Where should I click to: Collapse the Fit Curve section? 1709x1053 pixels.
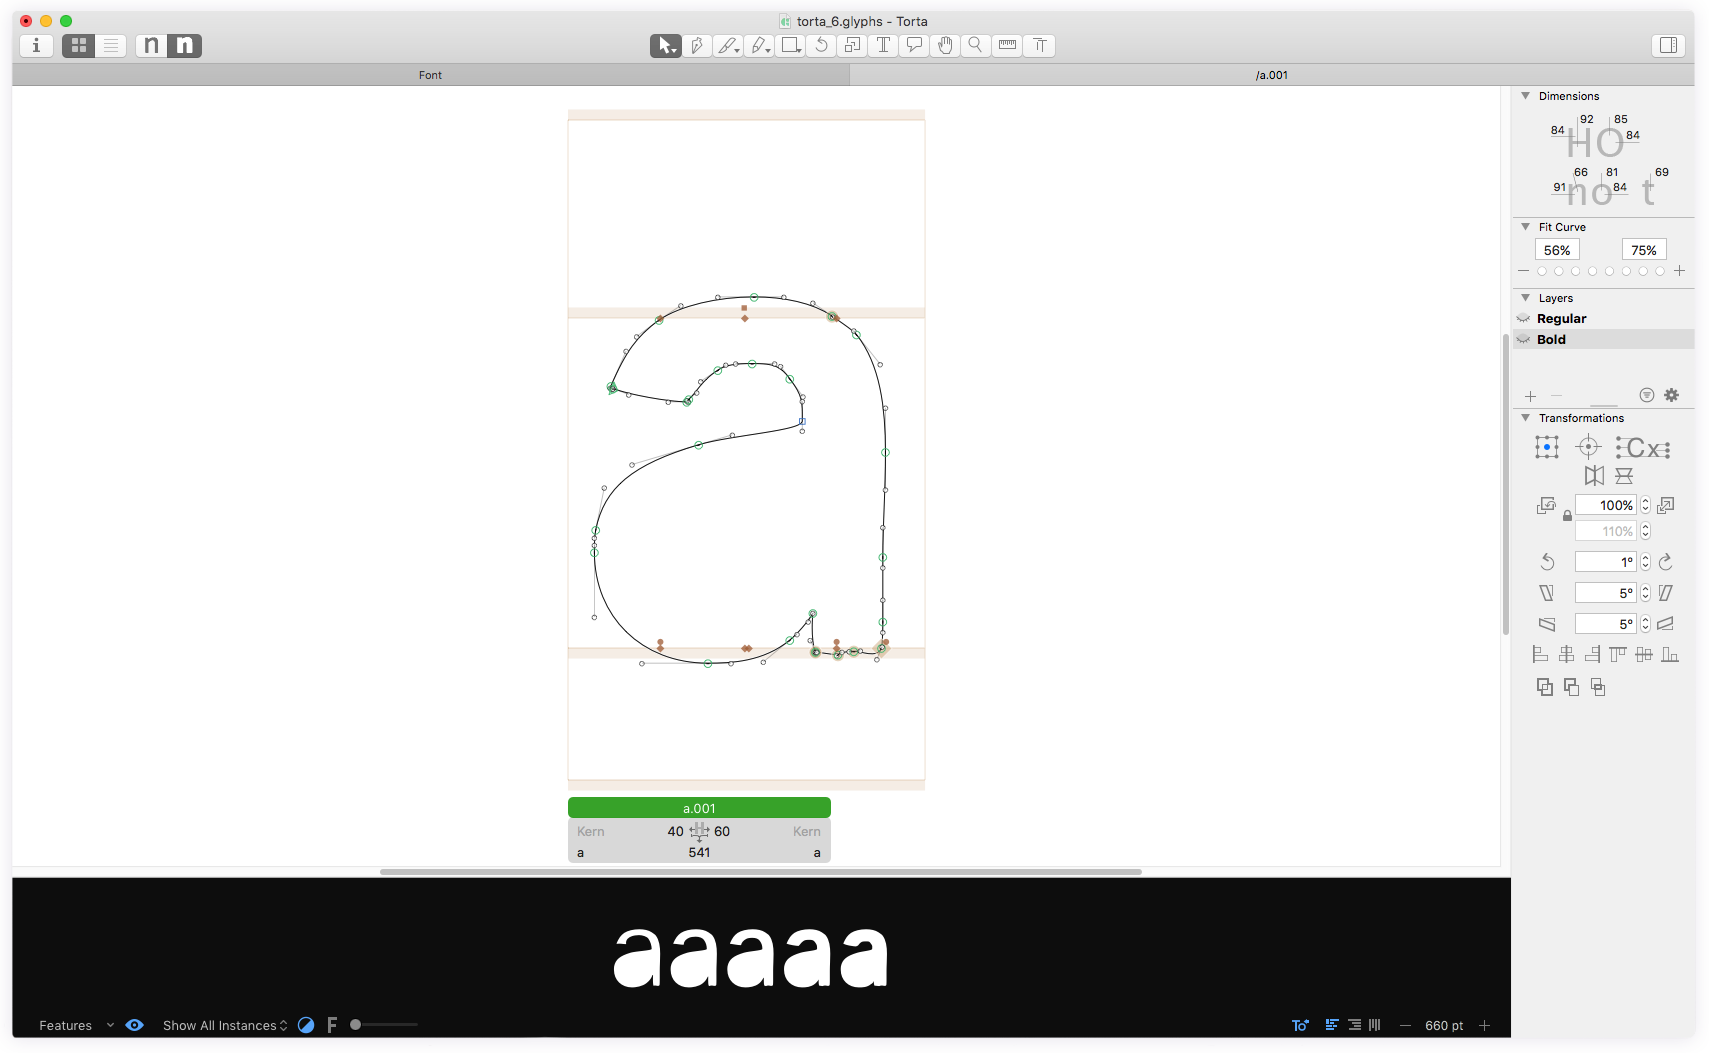(1525, 227)
